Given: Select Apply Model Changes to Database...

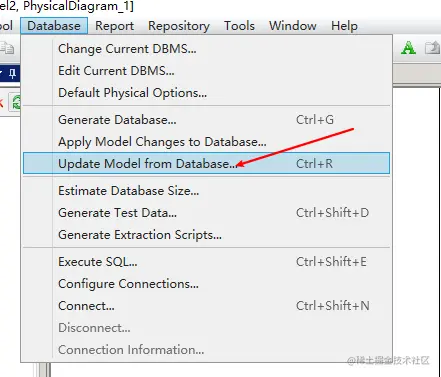Looking at the screenshot, I should click(206, 142).
